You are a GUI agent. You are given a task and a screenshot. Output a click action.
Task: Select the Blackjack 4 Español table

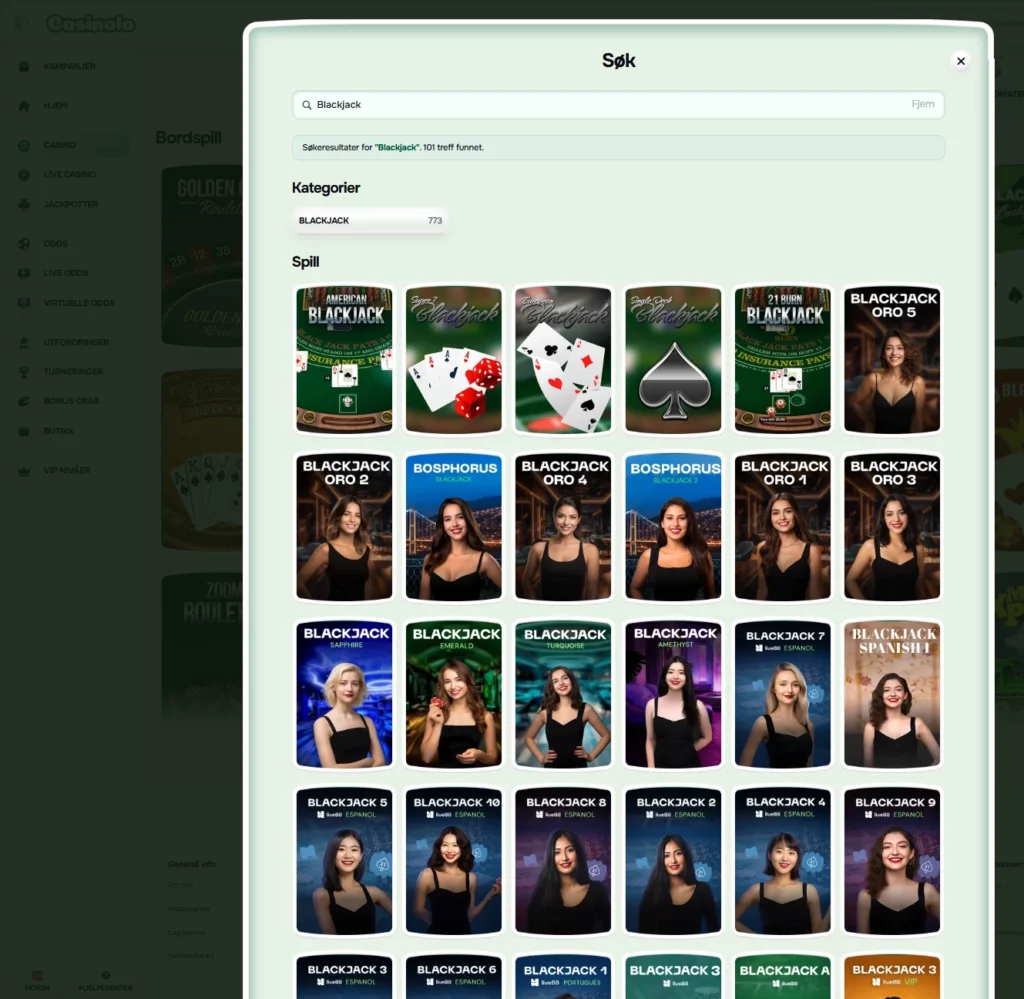click(x=783, y=861)
